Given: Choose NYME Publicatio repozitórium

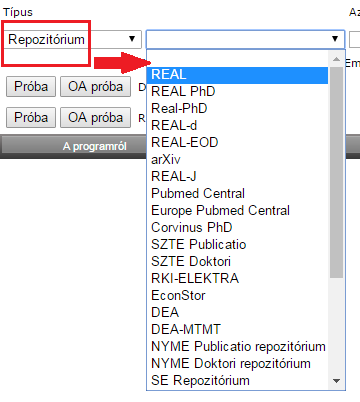Looking at the screenshot, I should (237, 346).
